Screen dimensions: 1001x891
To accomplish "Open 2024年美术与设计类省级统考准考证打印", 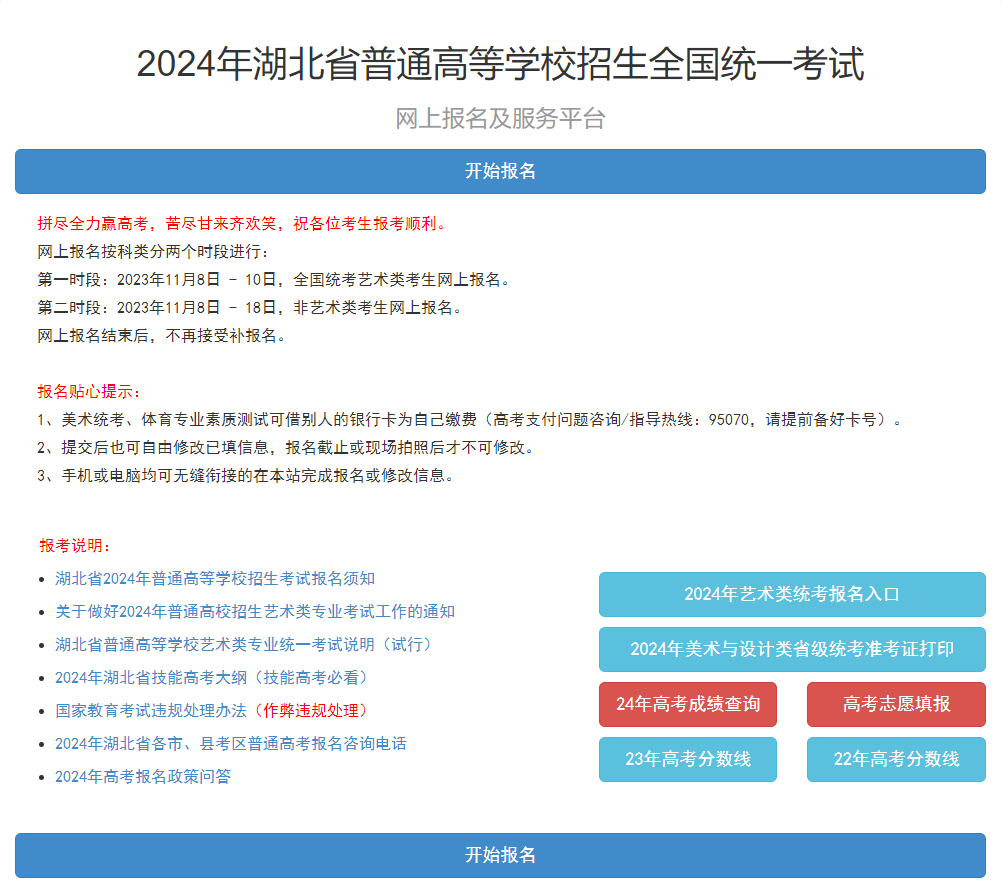I will tap(791, 649).
